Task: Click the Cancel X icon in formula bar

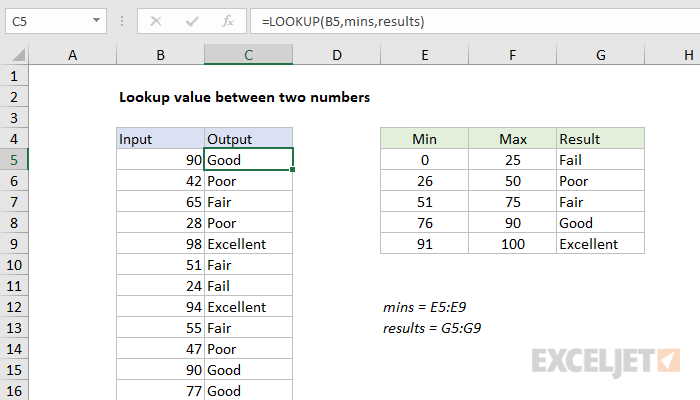Action: click(156, 21)
